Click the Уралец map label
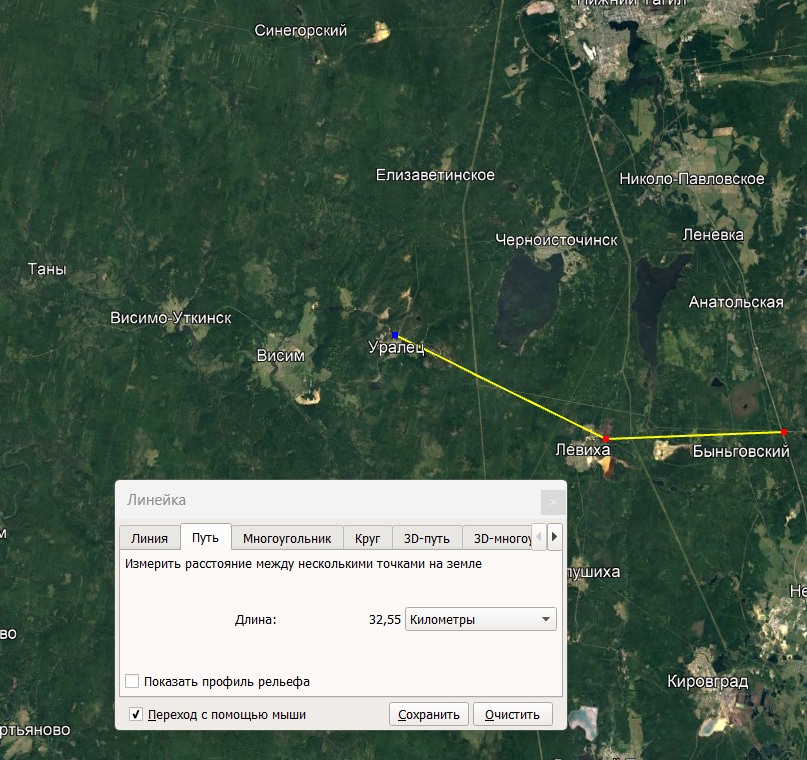807x760 pixels. click(396, 348)
